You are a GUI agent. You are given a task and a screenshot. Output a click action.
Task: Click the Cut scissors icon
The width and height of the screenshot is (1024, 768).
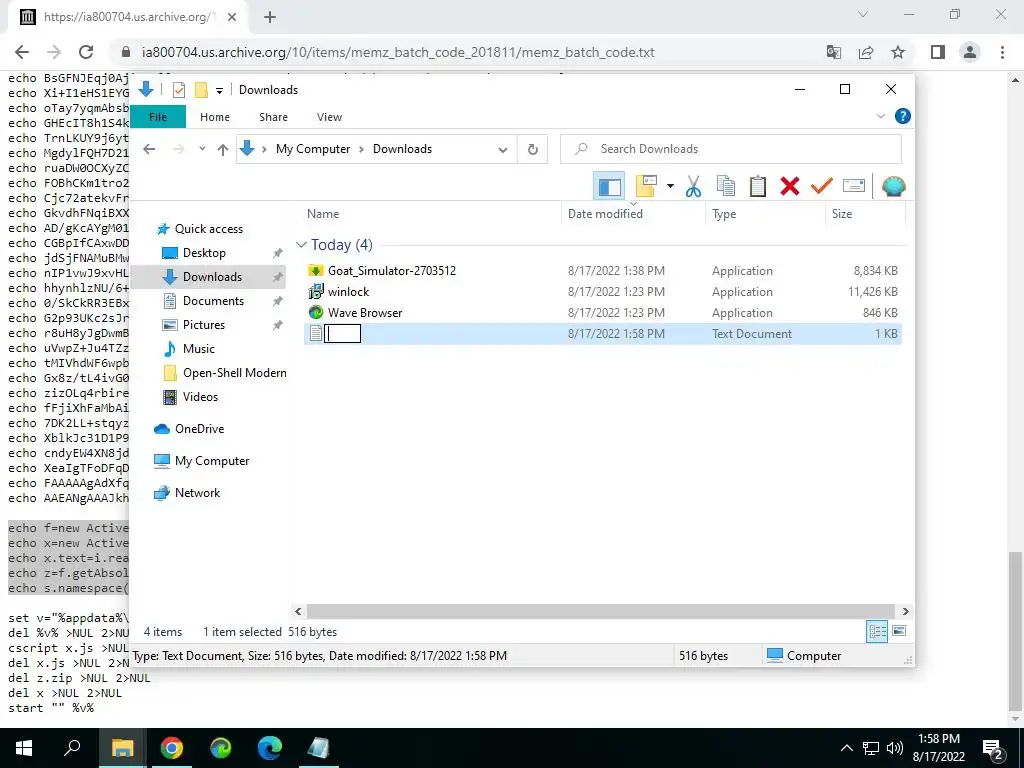tap(693, 187)
